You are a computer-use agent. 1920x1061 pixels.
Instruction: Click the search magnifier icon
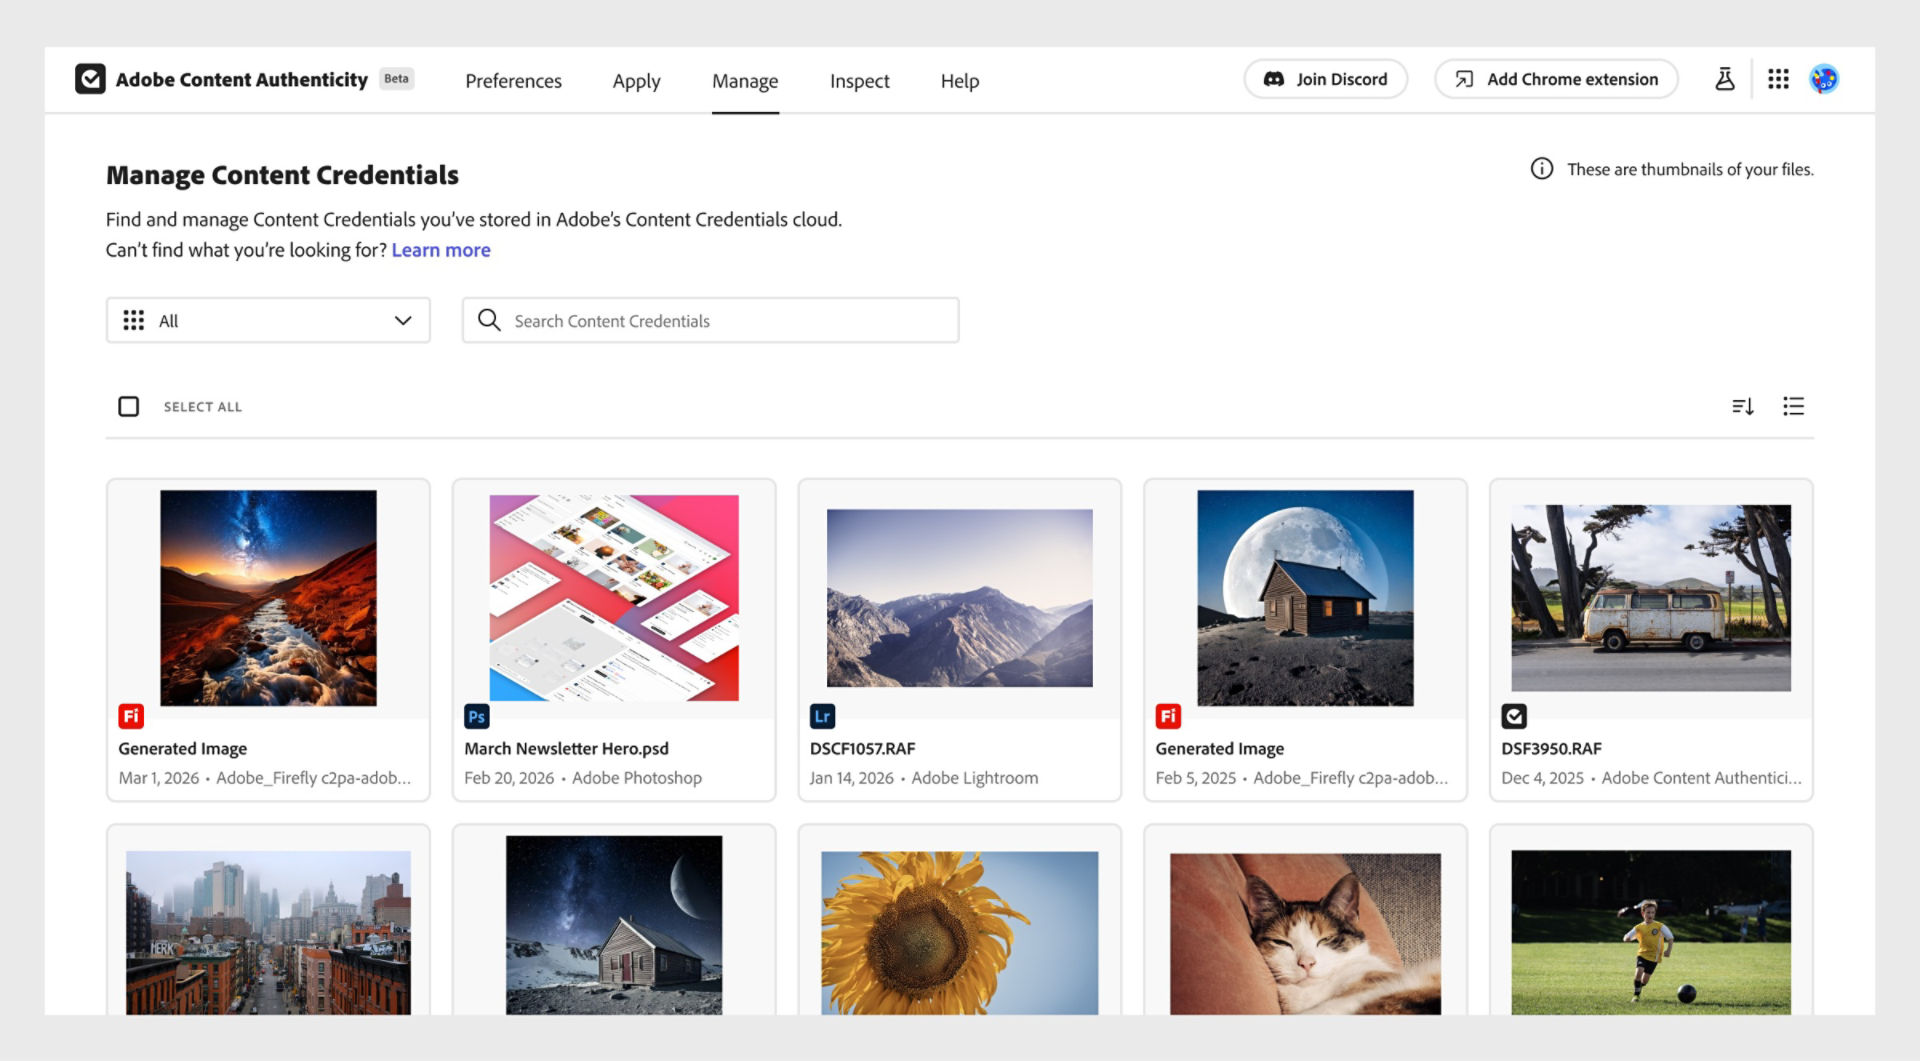[x=489, y=320]
